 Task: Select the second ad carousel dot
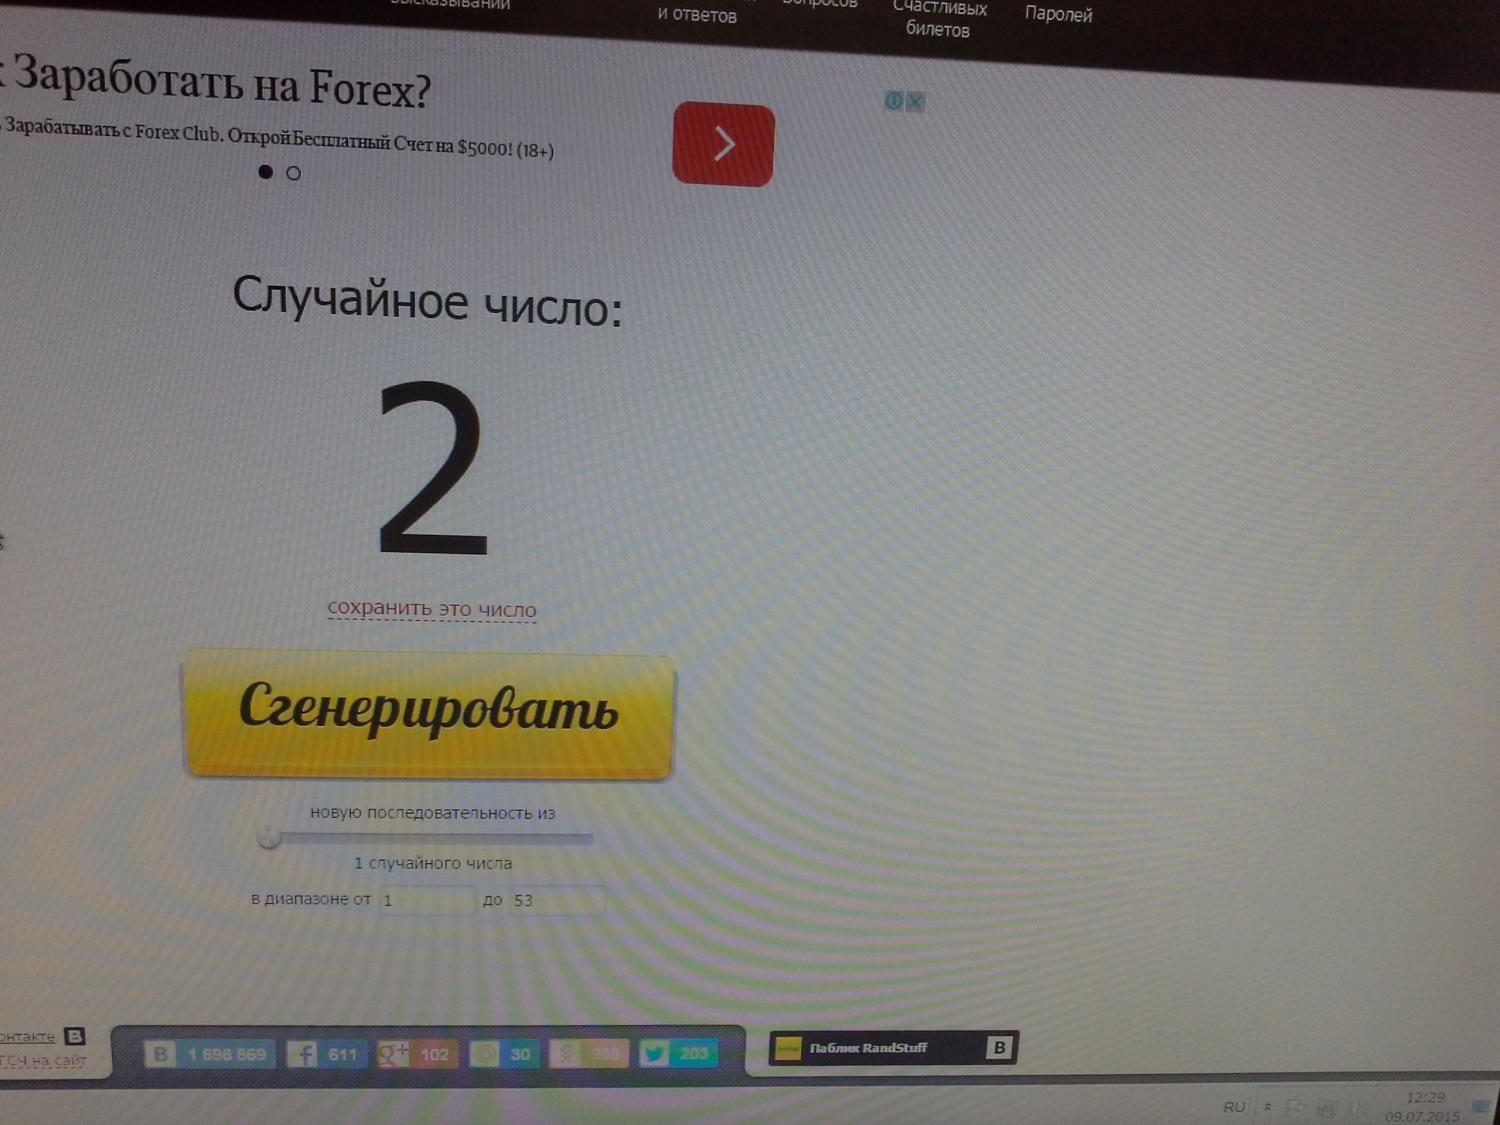coord(293,173)
